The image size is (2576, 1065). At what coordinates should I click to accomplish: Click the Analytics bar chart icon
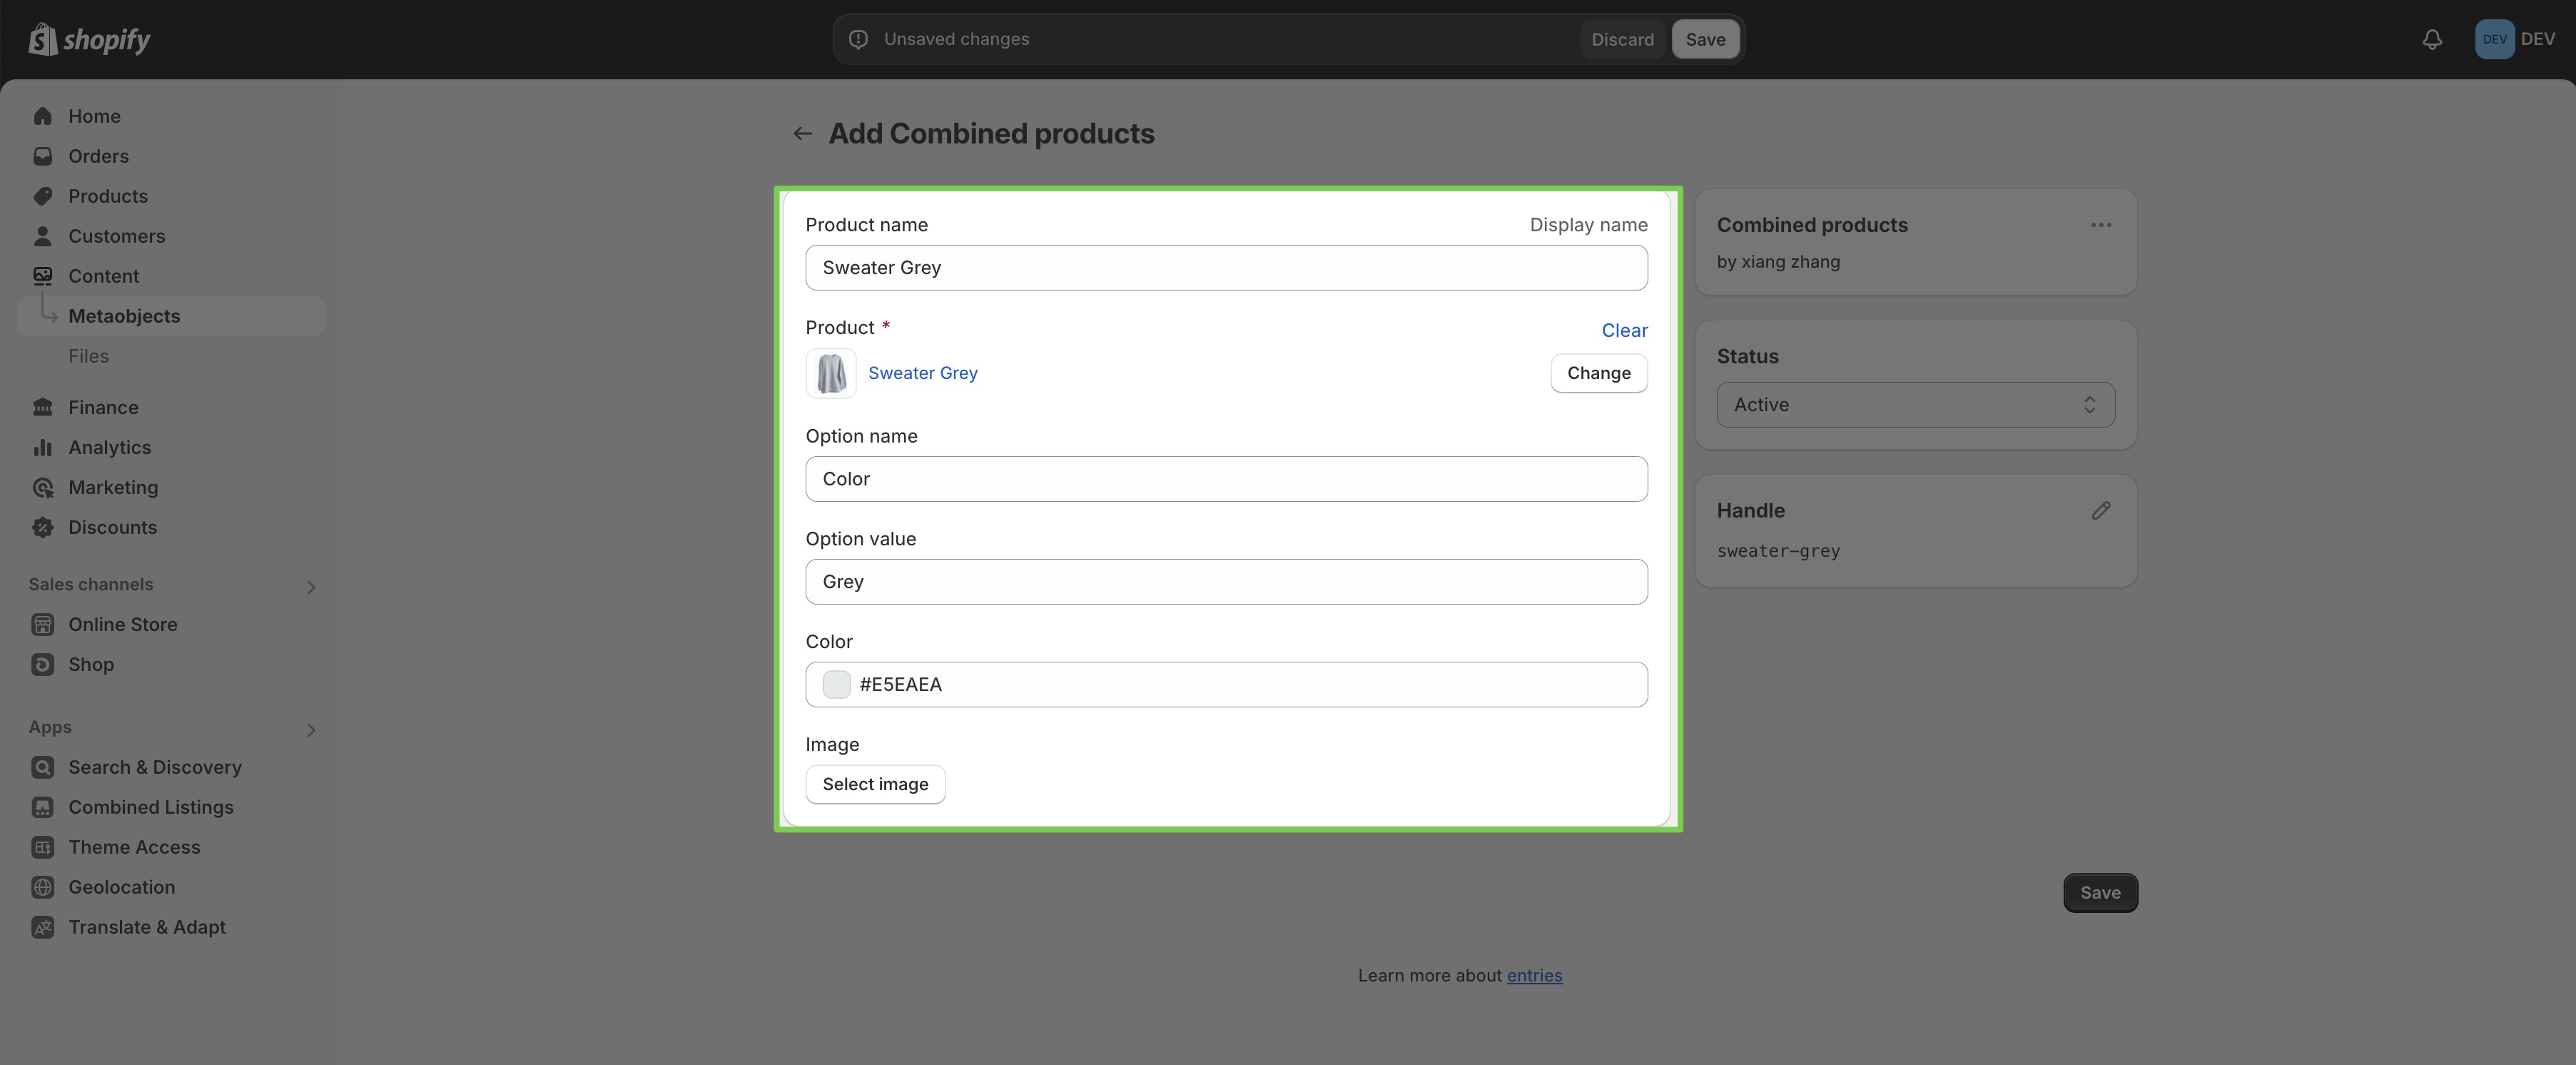coord(42,447)
